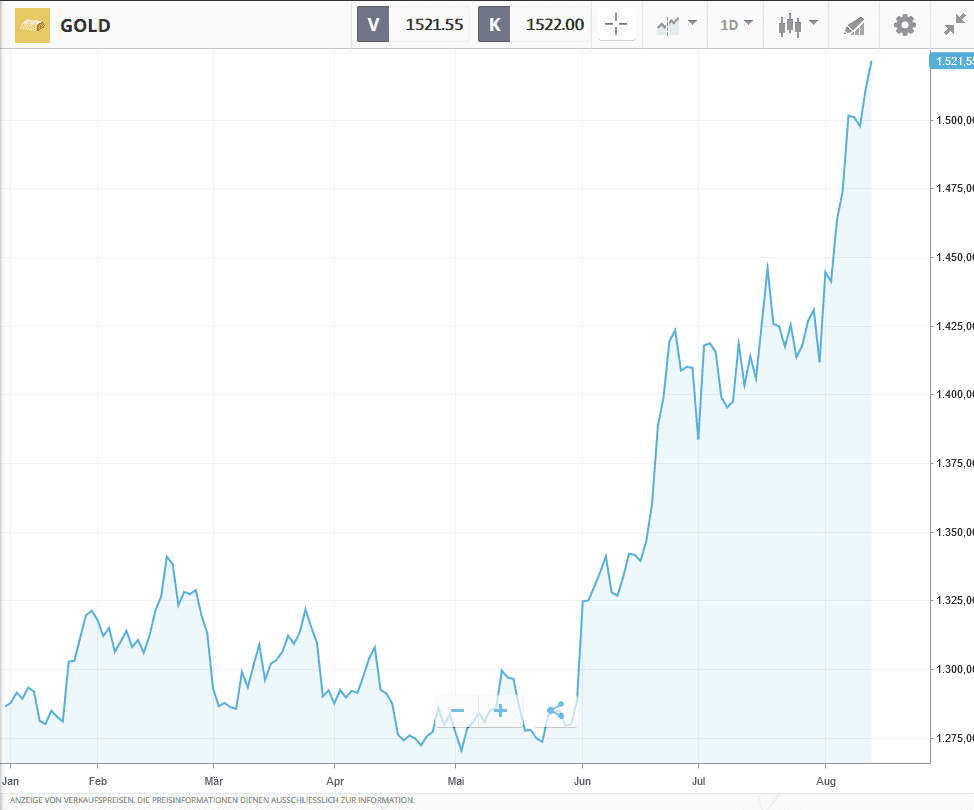
Task: Zoom out with the minus button
Action: [458, 711]
